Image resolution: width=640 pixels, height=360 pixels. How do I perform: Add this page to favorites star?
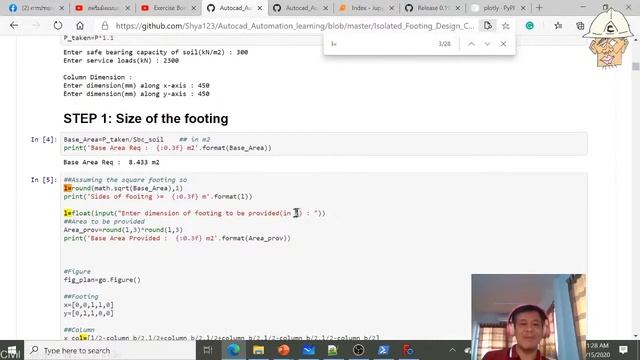505,26
